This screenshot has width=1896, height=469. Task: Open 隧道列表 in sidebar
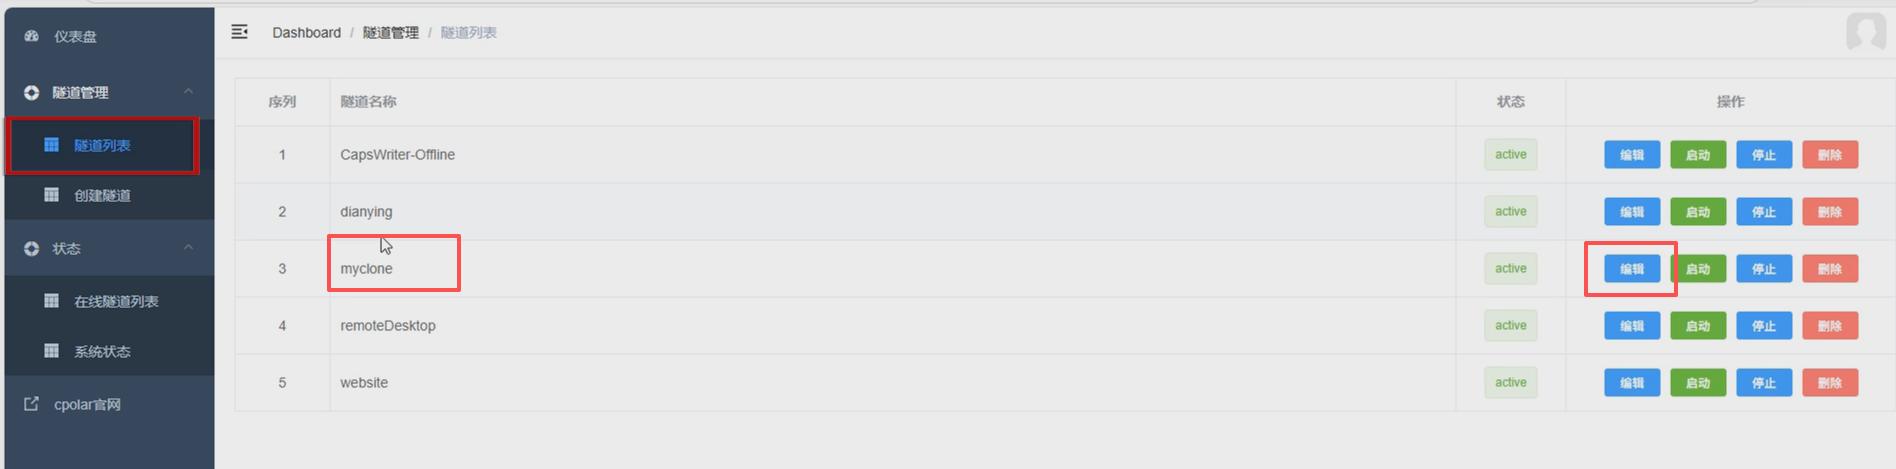[103, 145]
